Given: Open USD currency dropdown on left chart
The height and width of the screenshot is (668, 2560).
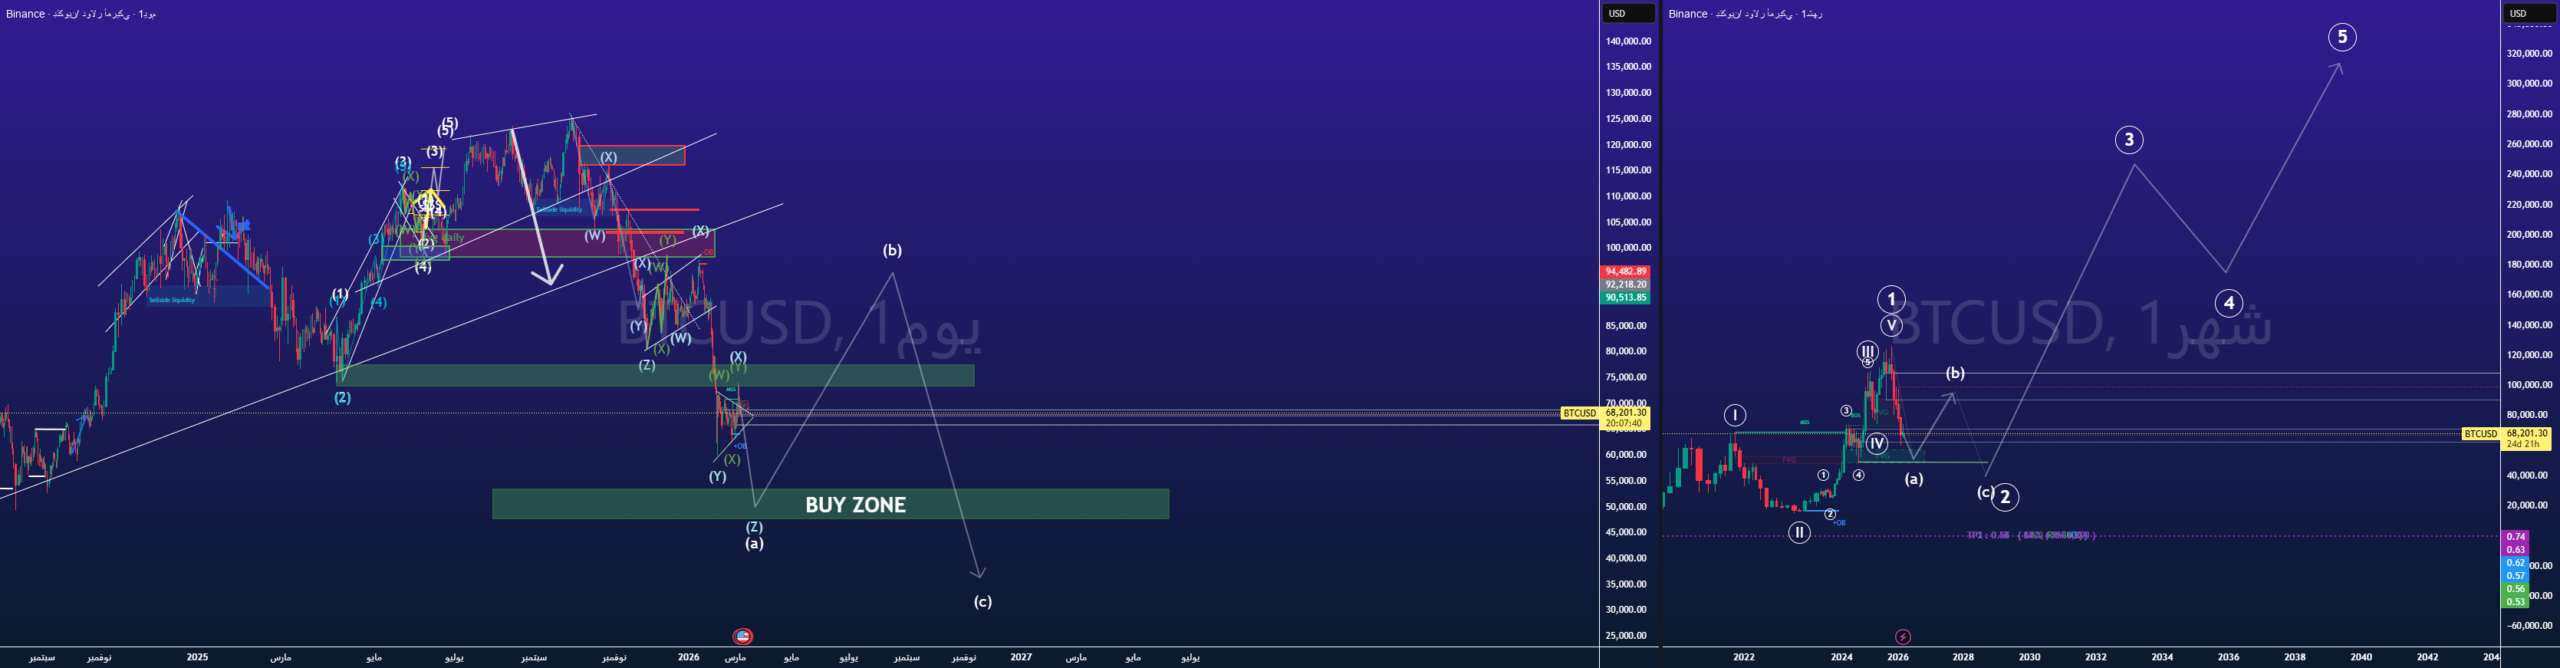Looking at the screenshot, I should pyautogui.click(x=1628, y=13).
